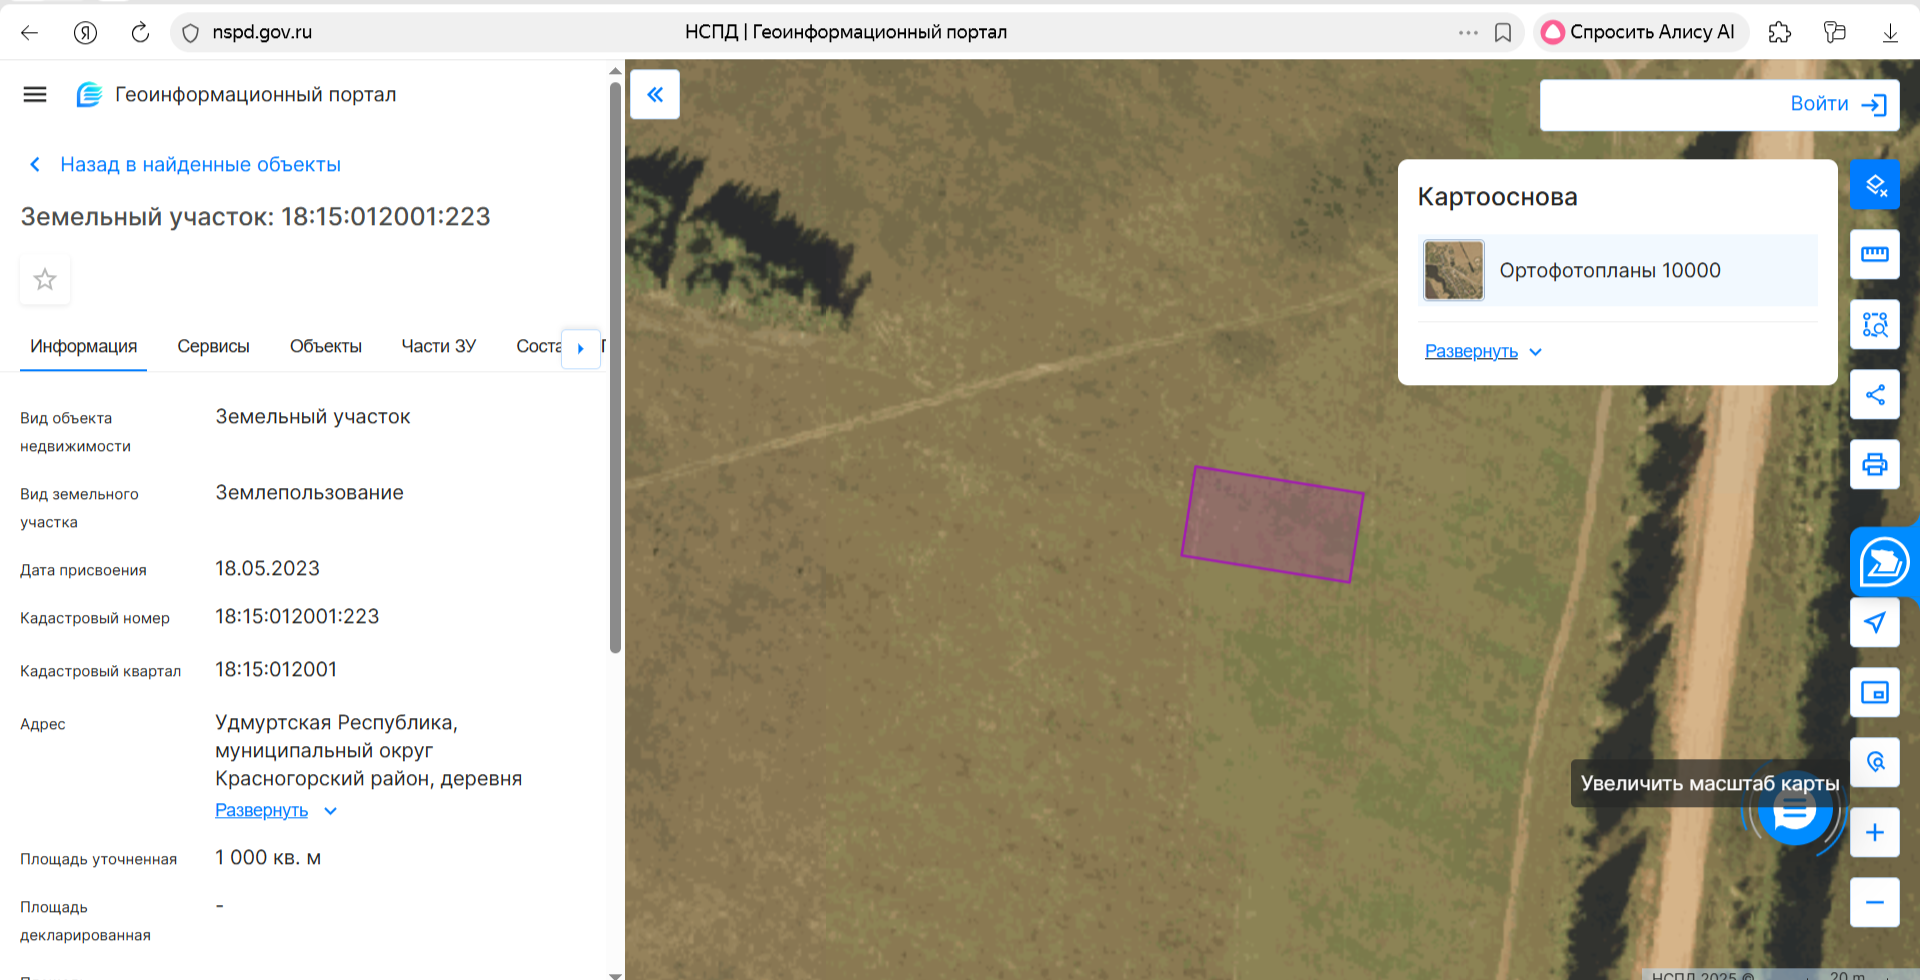
Task: Add parcel to favorites with star
Action: (45, 279)
